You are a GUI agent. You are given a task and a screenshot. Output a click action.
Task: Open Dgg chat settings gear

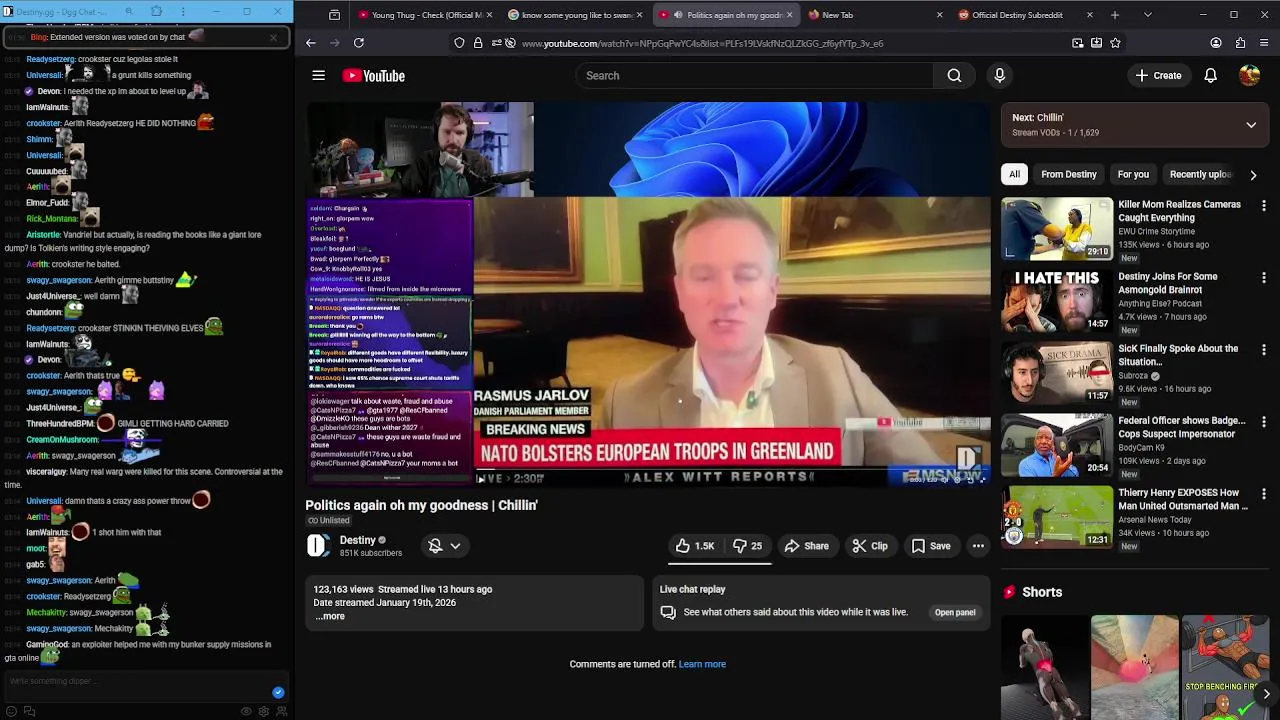(x=264, y=711)
